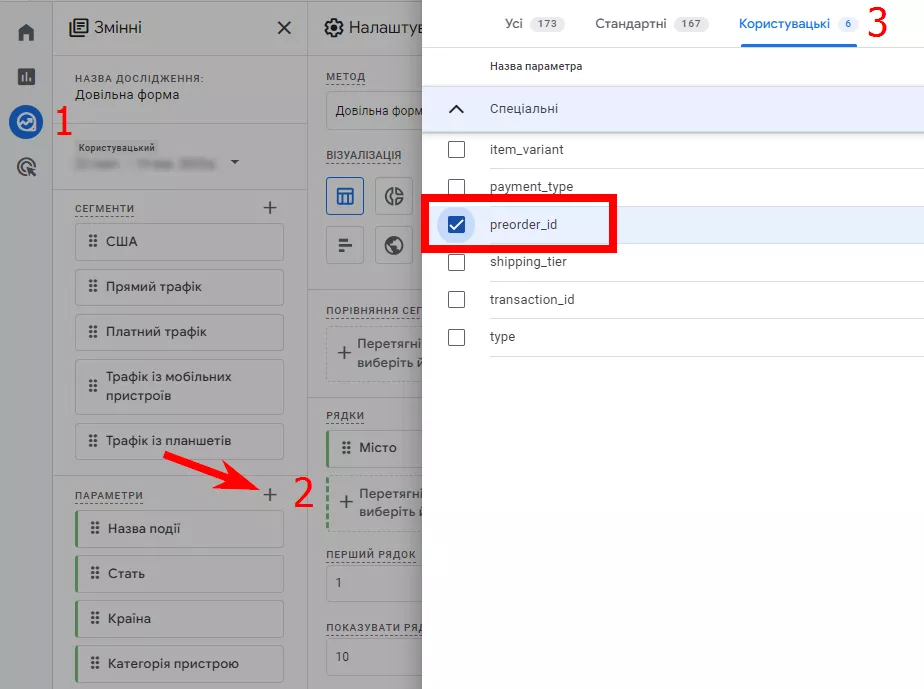
Task: Add a new parameter with plus icon
Action: [270, 495]
